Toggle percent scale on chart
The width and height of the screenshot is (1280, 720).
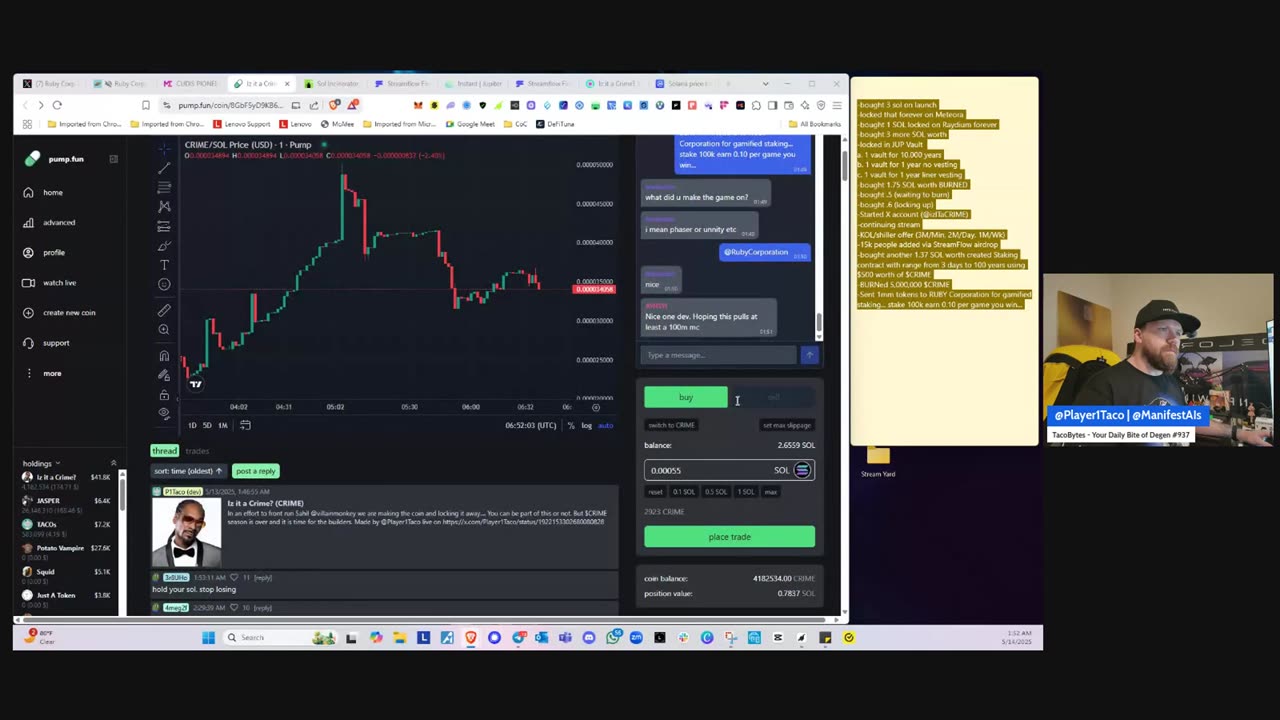(x=571, y=425)
